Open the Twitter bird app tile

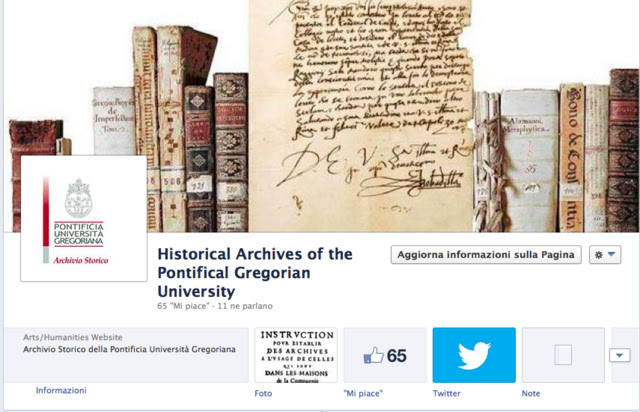pyautogui.click(x=474, y=355)
